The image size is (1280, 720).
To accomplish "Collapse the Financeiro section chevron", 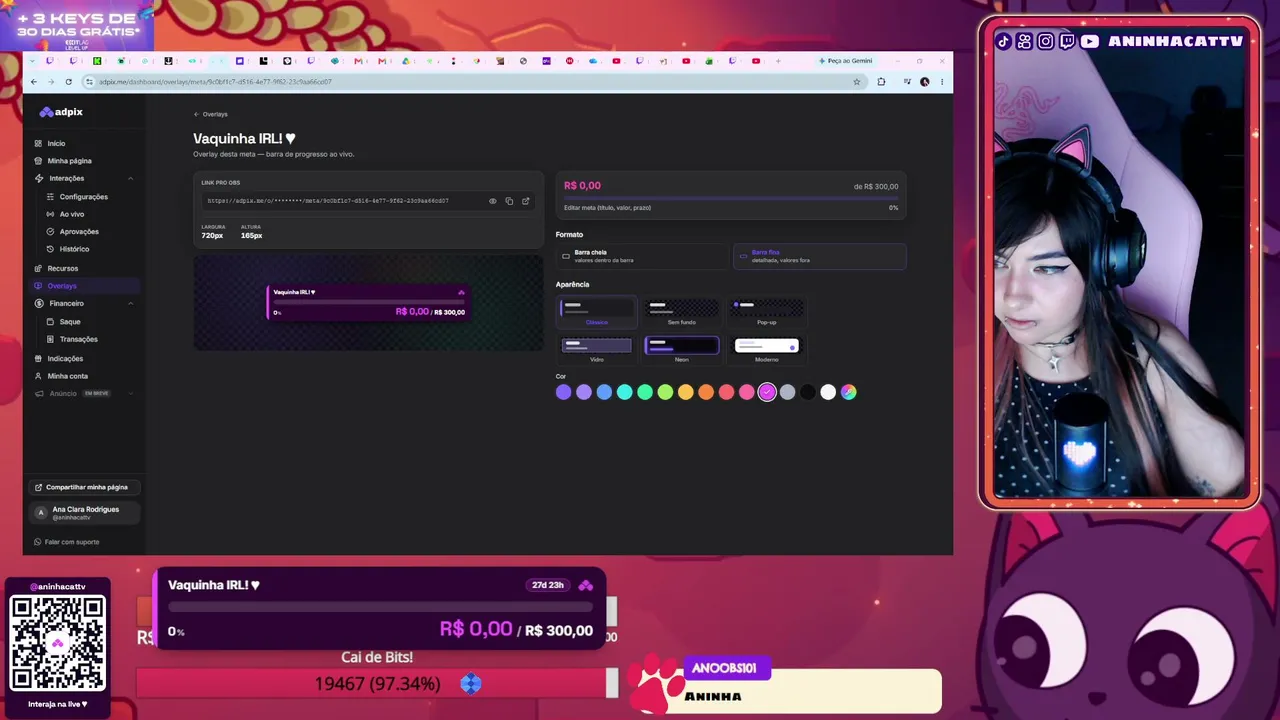I will click(131, 303).
